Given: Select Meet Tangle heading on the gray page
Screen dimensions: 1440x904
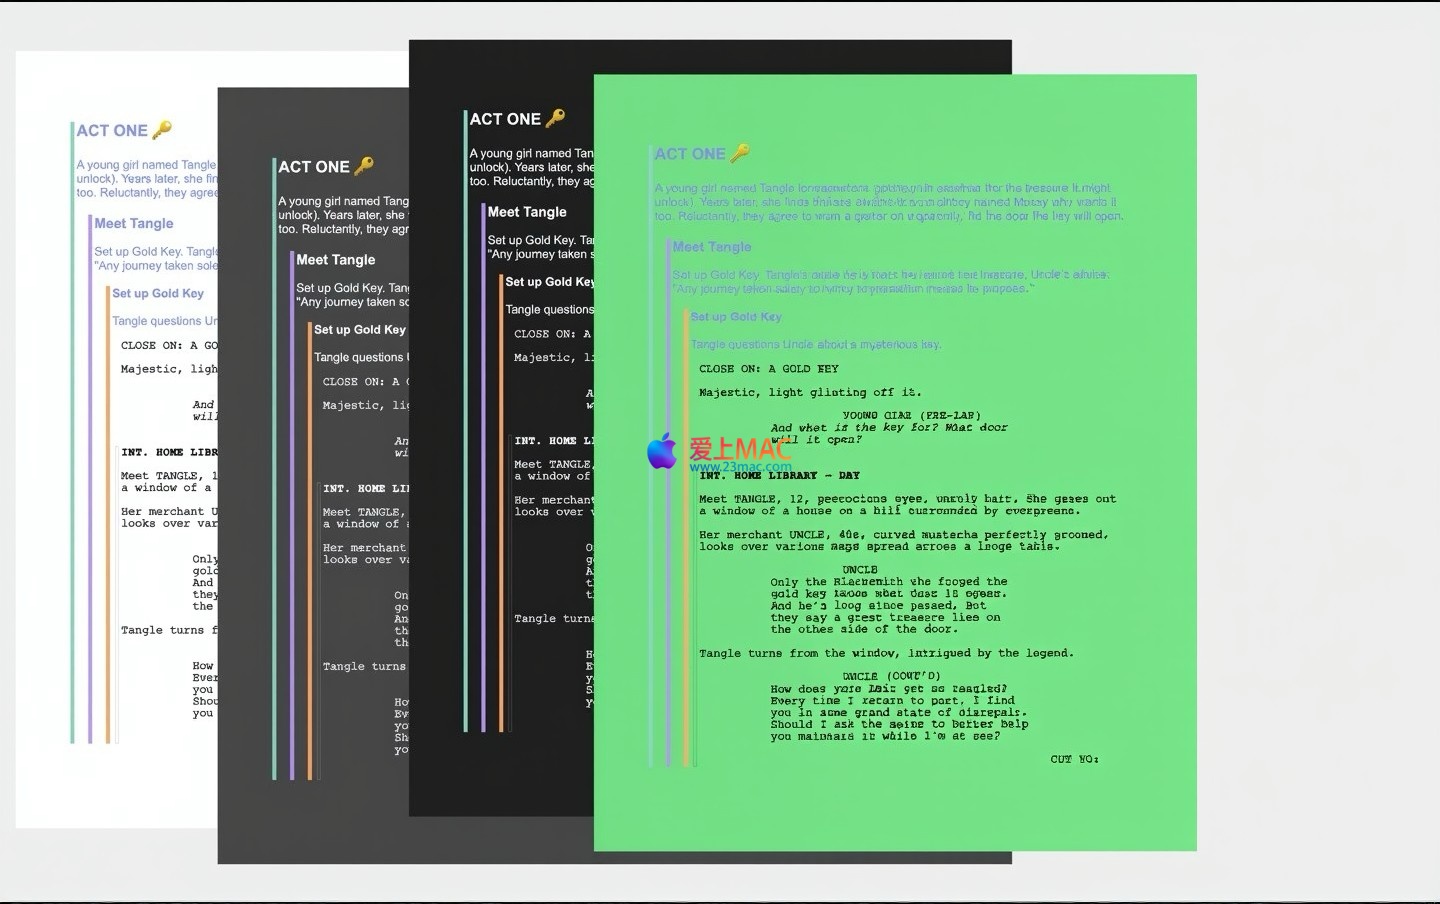Looking at the screenshot, I should [336, 260].
